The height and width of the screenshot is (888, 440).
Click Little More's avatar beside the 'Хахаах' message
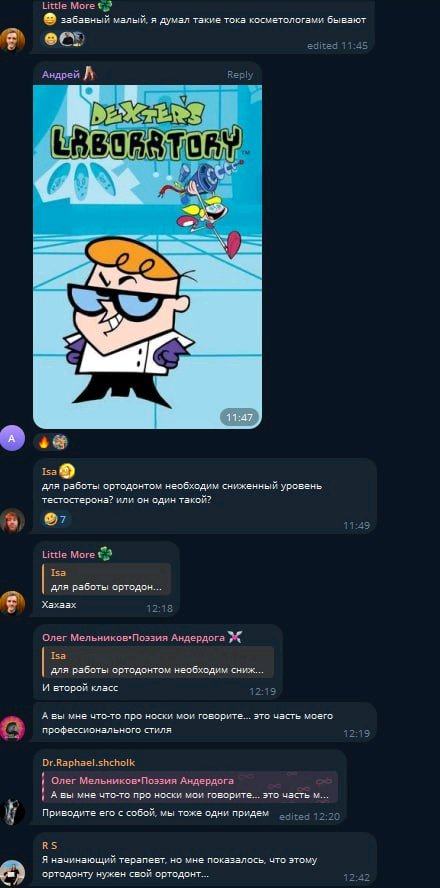click(x=12, y=603)
